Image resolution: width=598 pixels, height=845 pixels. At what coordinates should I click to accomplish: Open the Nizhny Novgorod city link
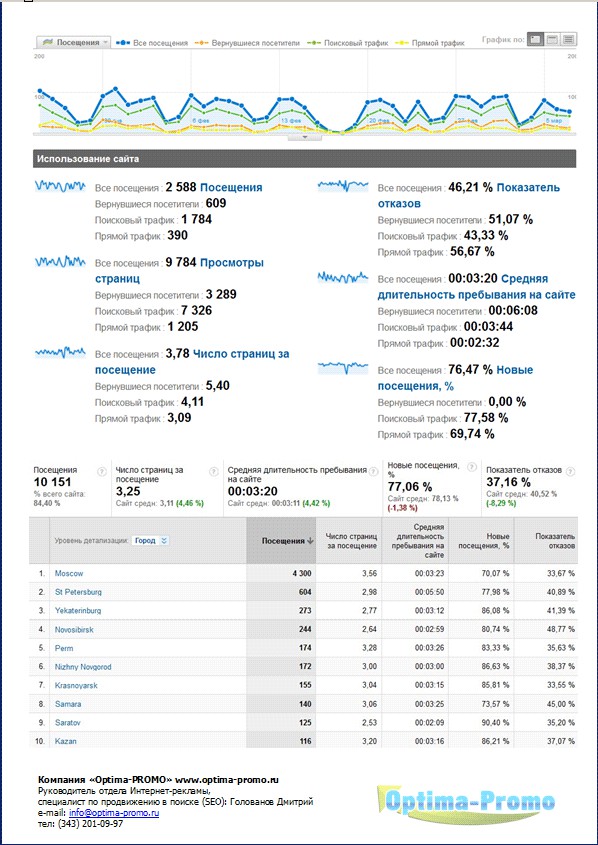click(83, 667)
